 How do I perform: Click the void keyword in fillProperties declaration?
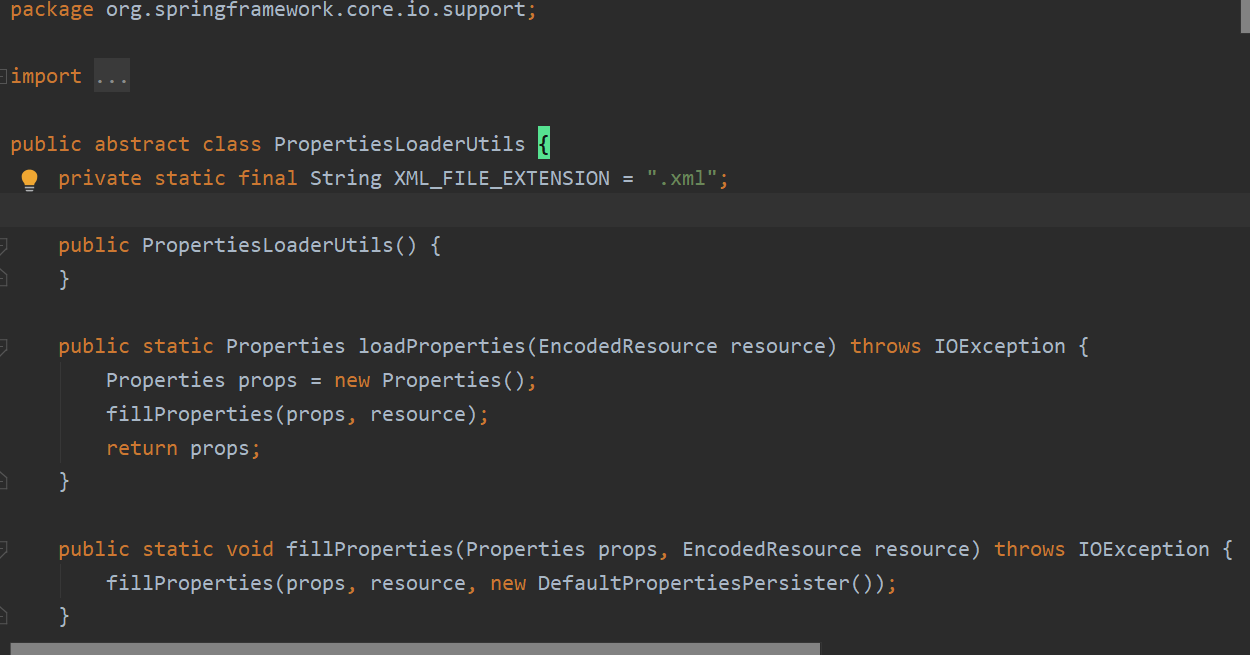click(250, 549)
